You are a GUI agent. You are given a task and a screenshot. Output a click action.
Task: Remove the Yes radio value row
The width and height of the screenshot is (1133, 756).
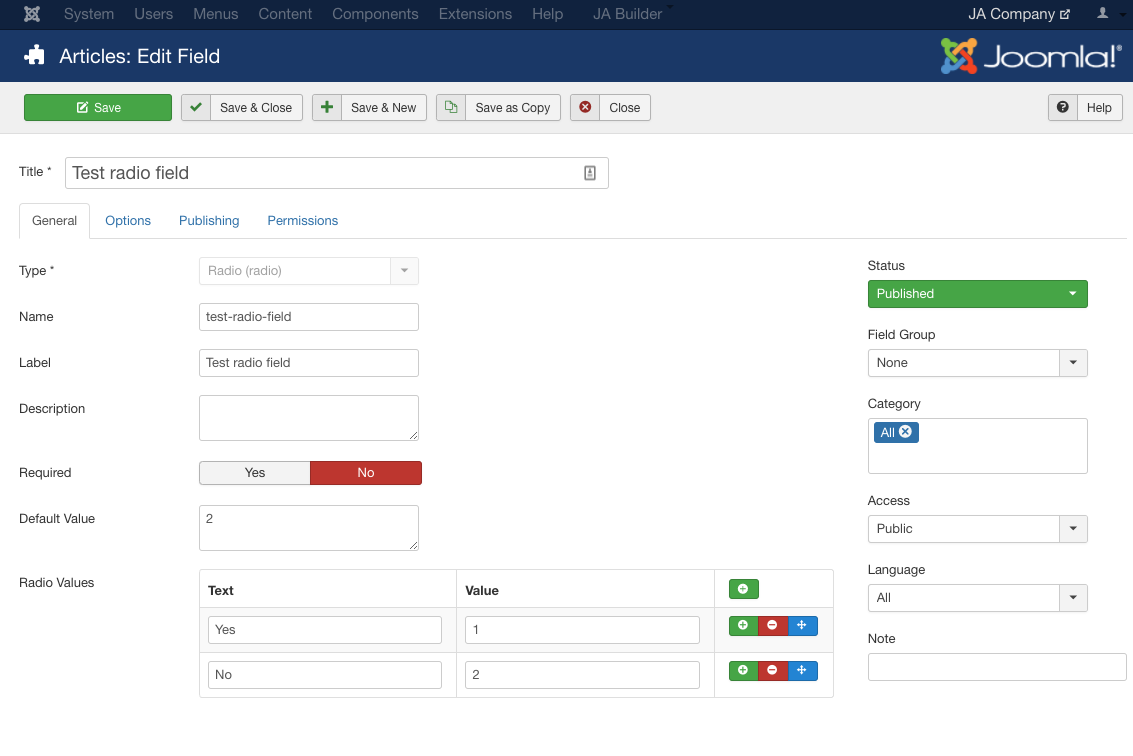tap(772, 626)
